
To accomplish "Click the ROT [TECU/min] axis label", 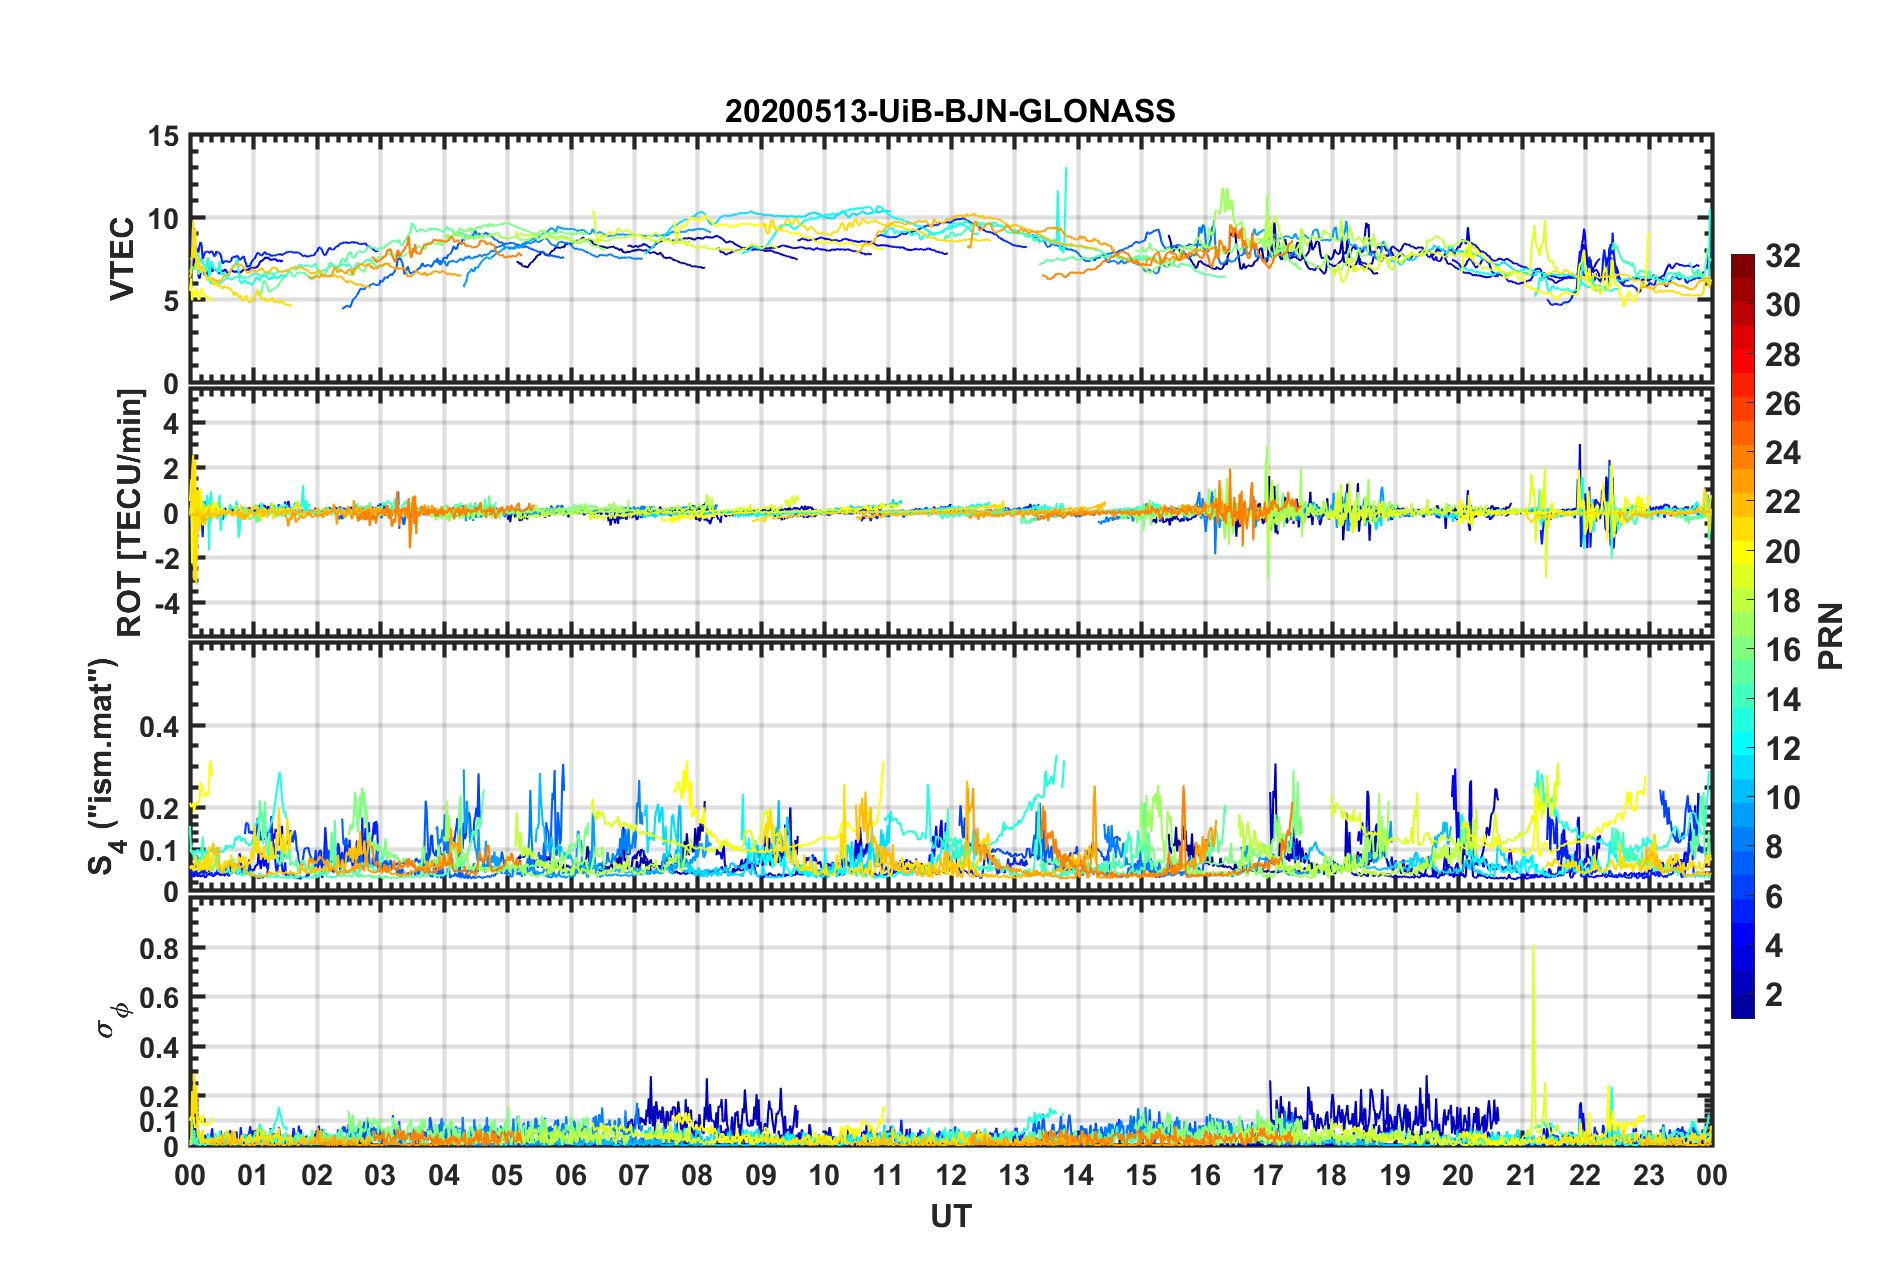I will click(x=129, y=513).
